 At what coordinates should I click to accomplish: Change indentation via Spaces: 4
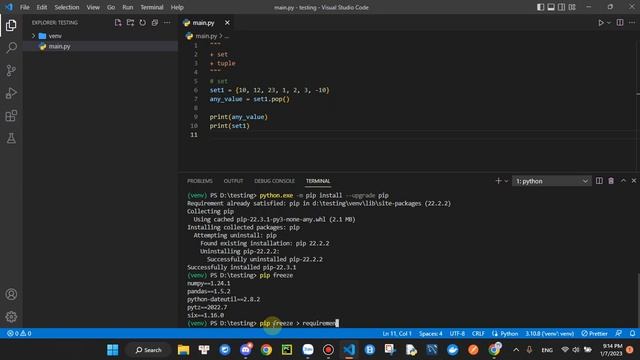(431, 333)
